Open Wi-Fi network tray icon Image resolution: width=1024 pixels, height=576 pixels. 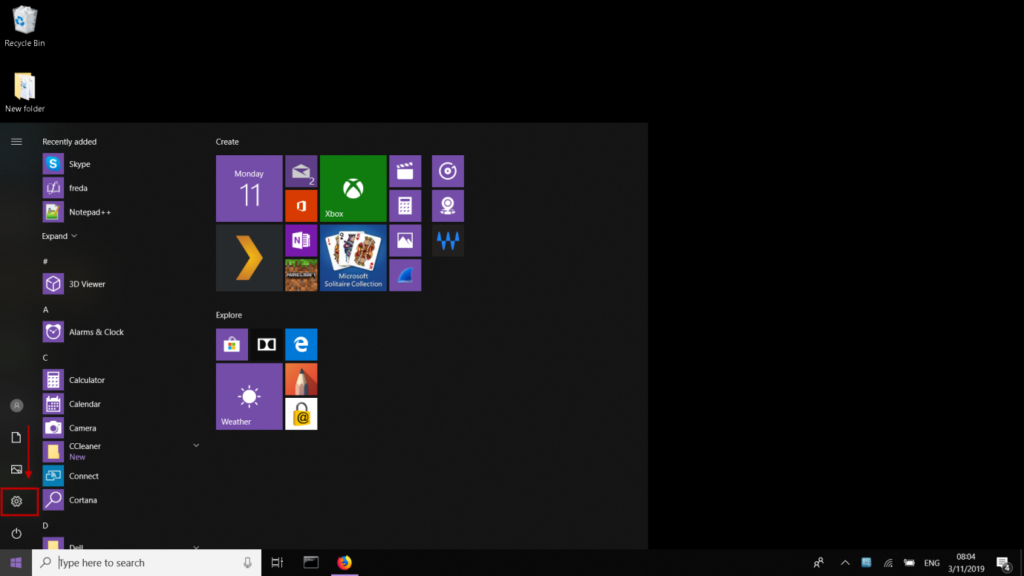(x=888, y=562)
